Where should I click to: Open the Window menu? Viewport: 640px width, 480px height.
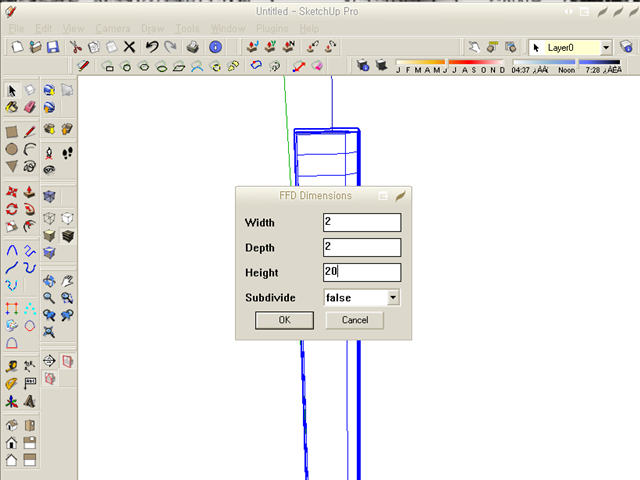[x=228, y=29]
